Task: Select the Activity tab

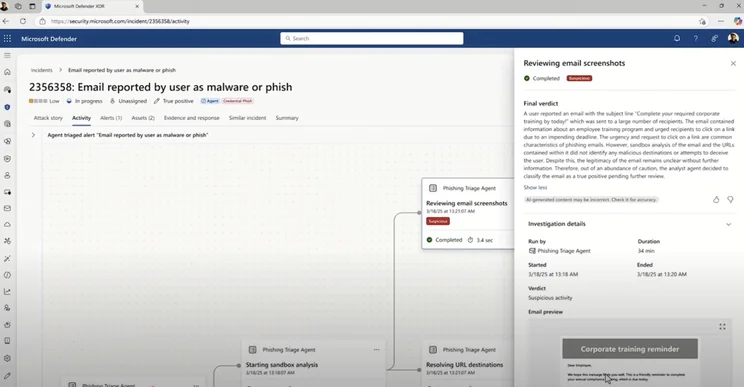Action: point(81,118)
